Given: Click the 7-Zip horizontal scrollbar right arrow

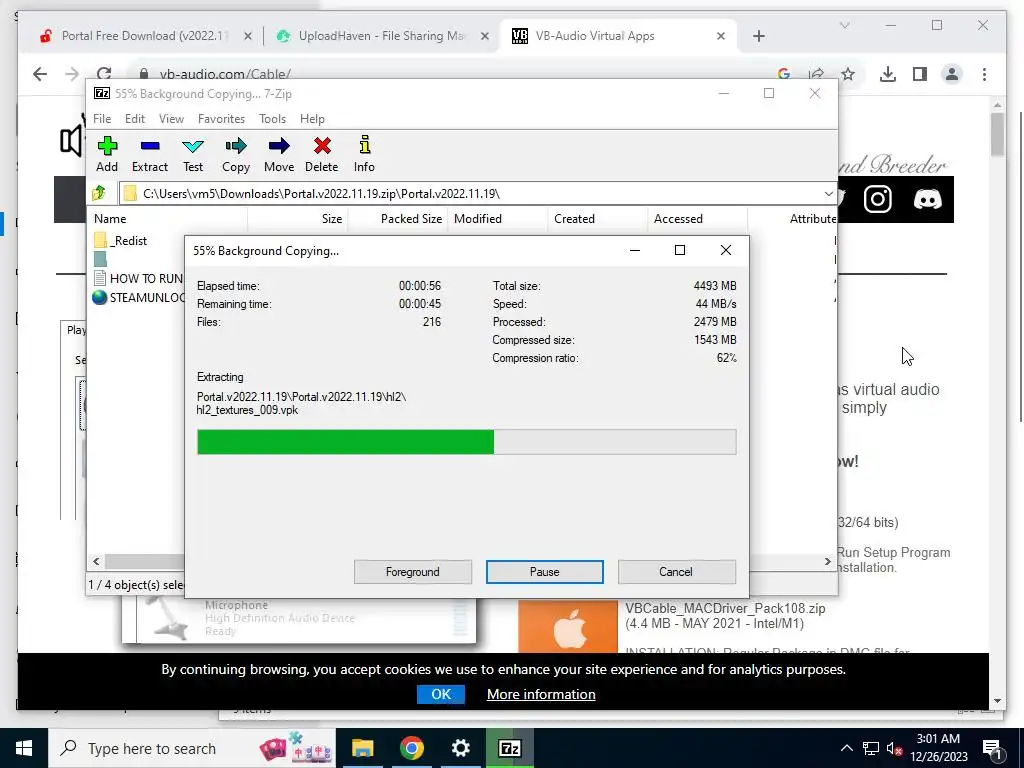Looking at the screenshot, I should [827, 562].
